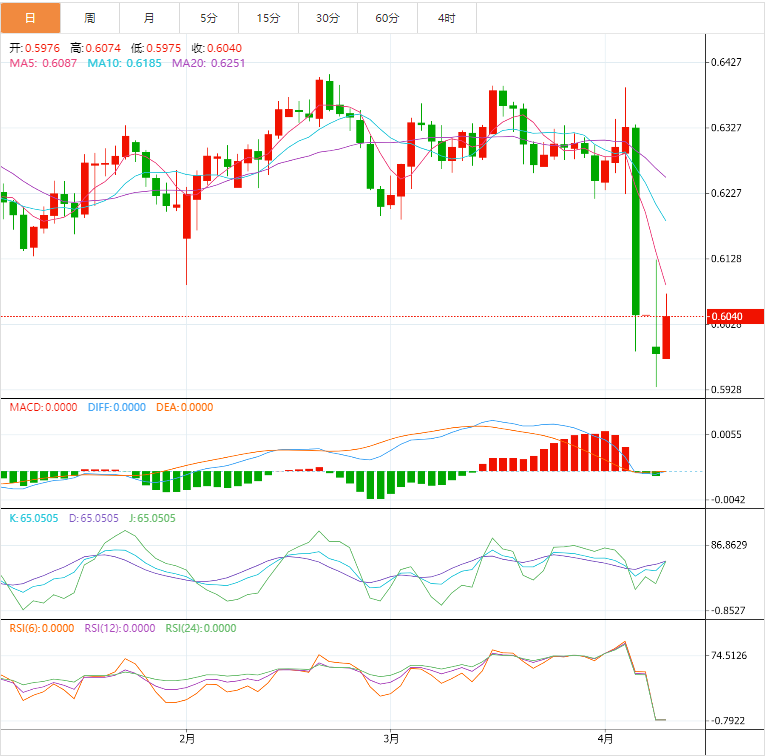Click the tallest red MACD histogram bar
The height and width of the screenshot is (756, 767).
click(x=605, y=451)
